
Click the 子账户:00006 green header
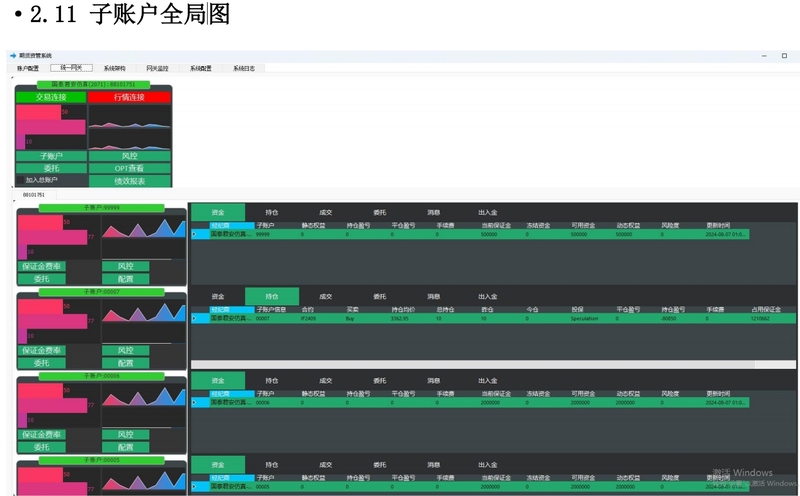tap(102, 376)
